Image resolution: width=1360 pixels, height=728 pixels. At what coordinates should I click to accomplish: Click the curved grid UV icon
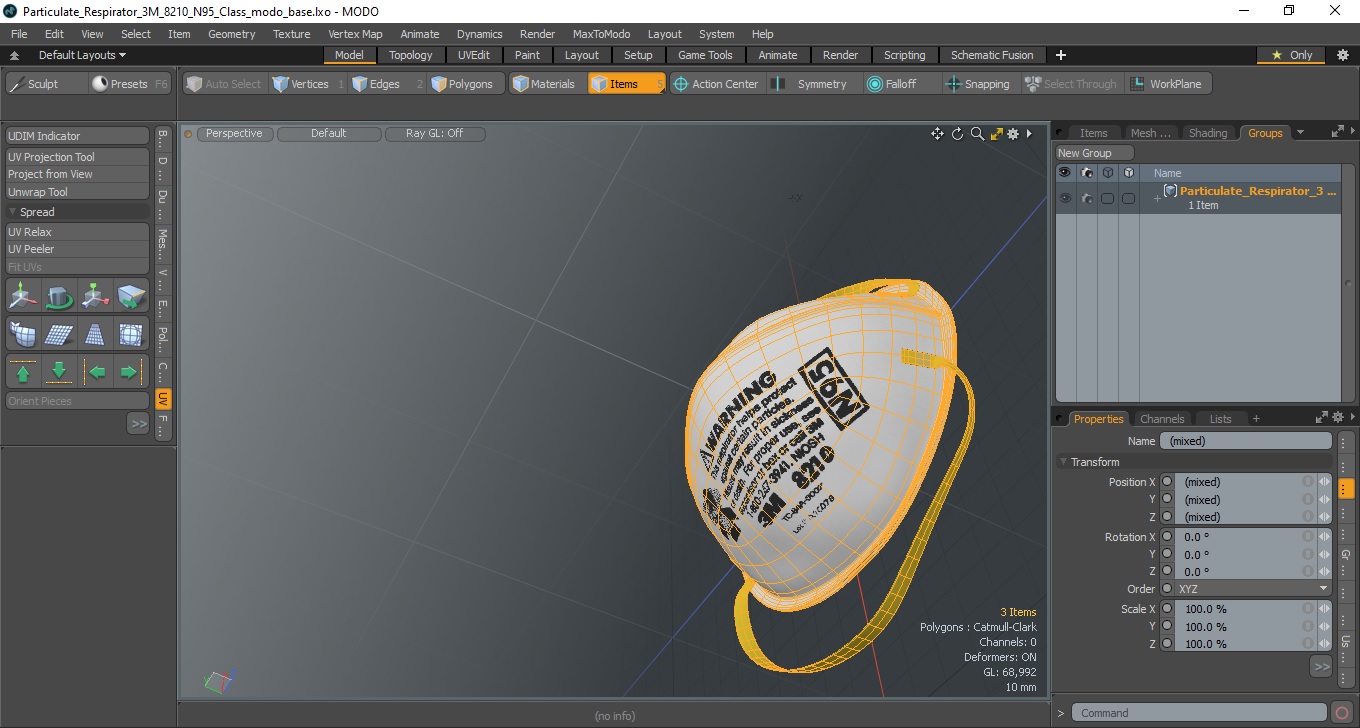[x=23, y=333]
